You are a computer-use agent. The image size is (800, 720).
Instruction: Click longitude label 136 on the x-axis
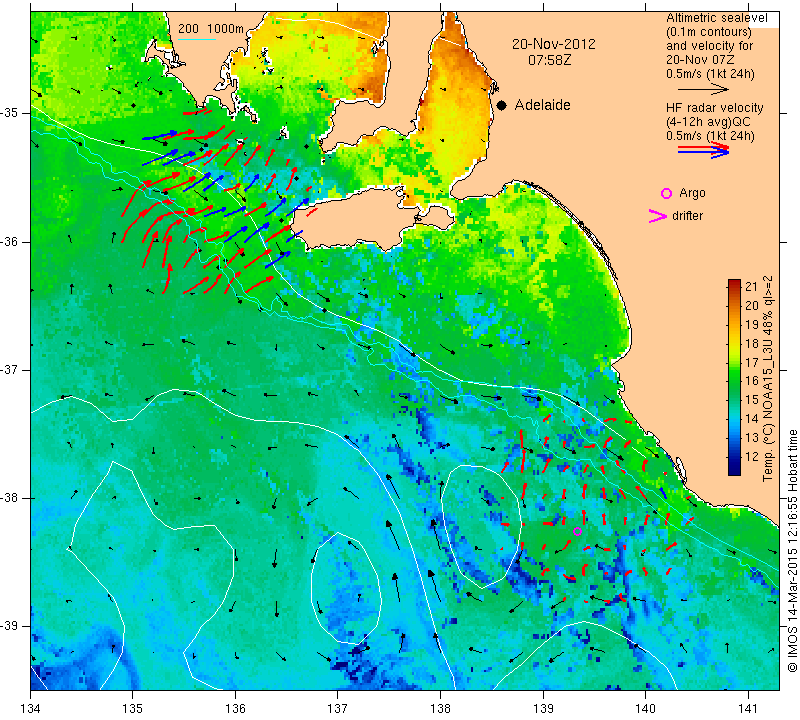pos(235,709)
